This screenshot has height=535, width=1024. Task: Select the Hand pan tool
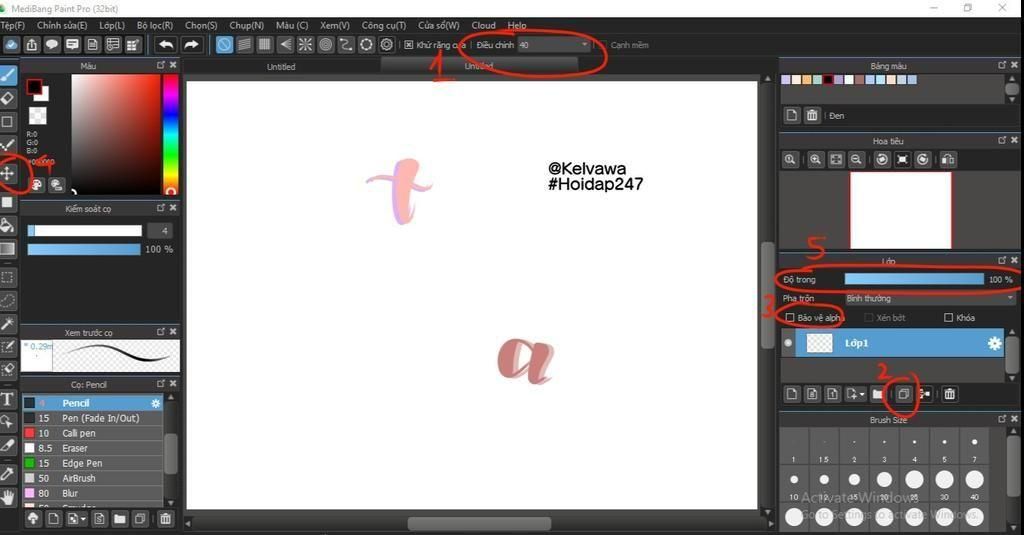(x=8, y=498)
